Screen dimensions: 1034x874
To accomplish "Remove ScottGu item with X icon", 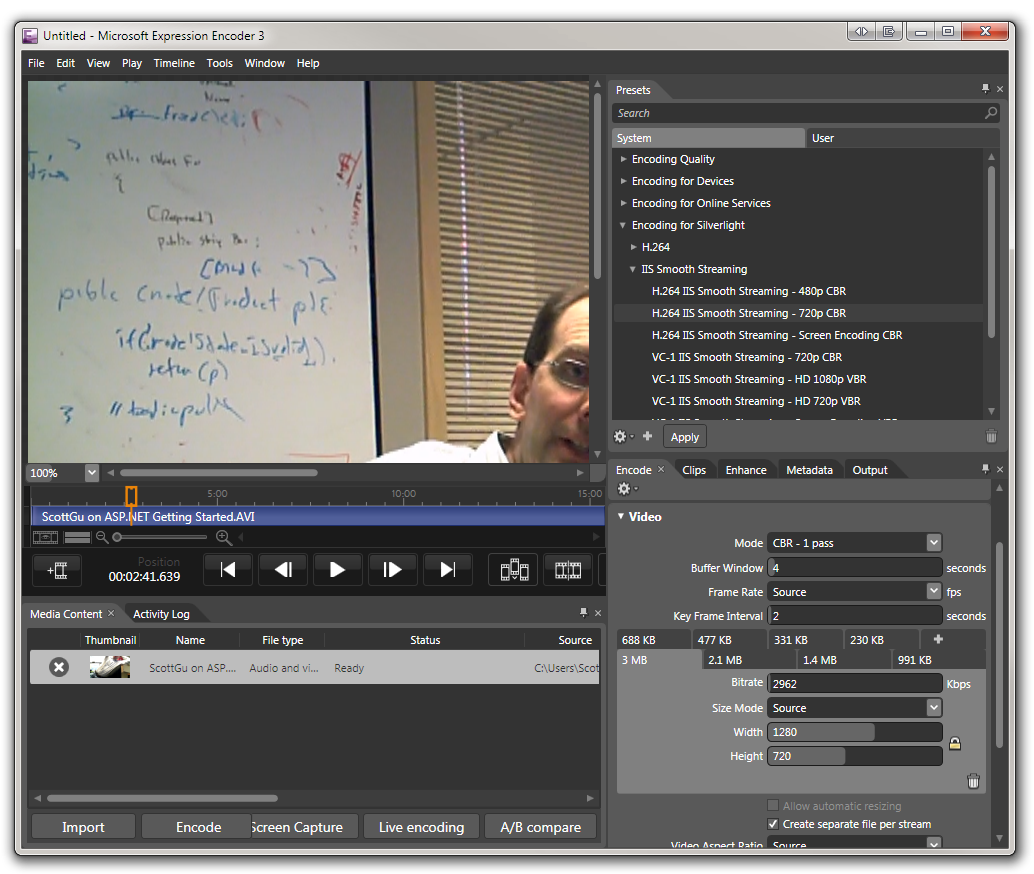I will [59, 668].
